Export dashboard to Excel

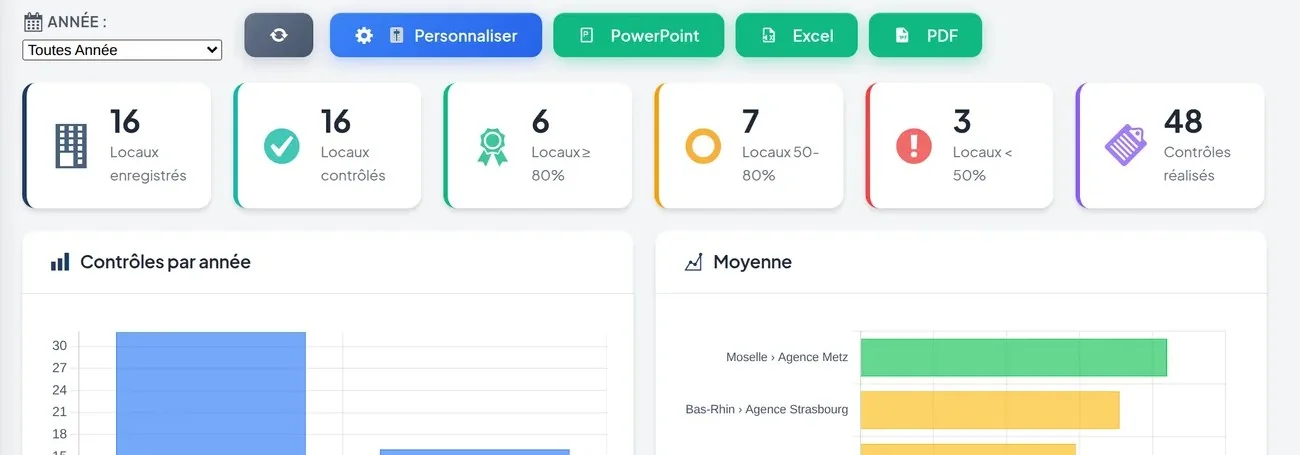796,35
